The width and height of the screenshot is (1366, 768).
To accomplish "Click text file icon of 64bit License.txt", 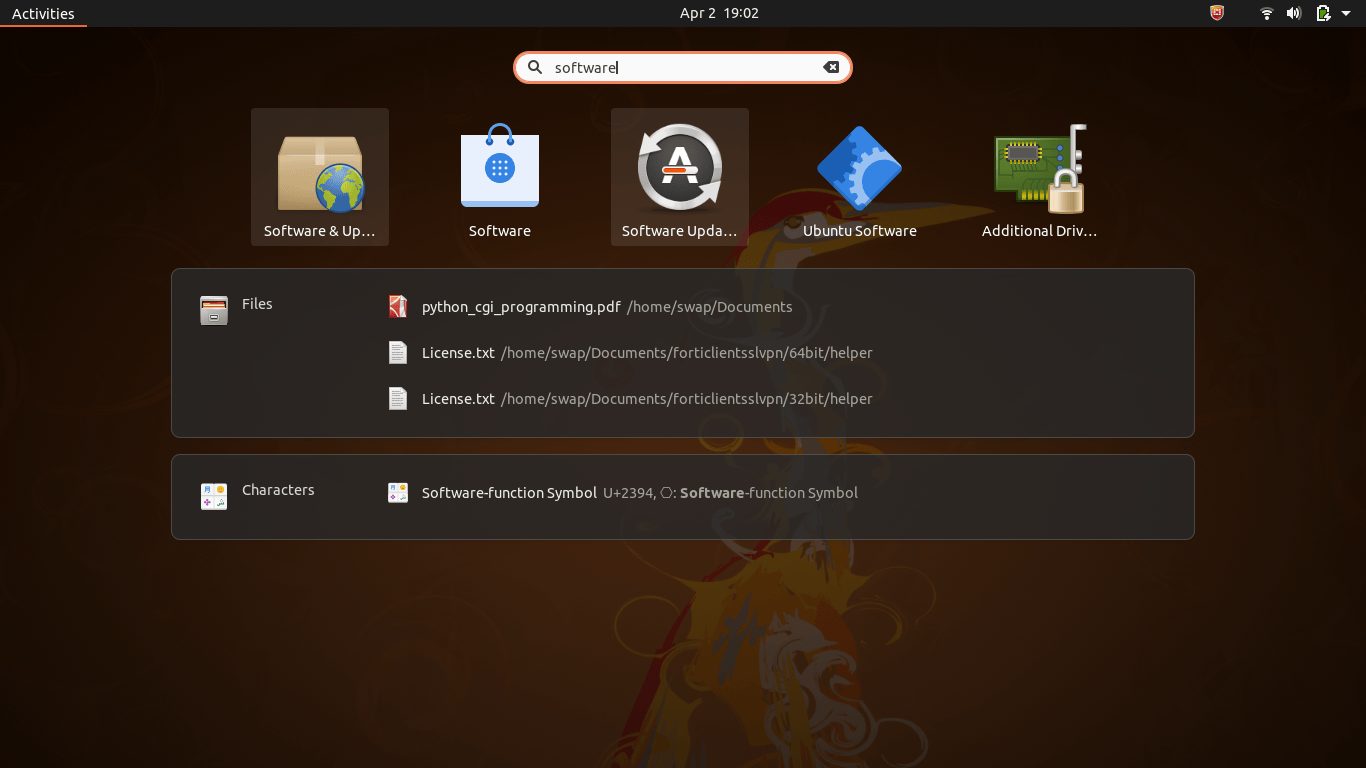I will (398, 353).
